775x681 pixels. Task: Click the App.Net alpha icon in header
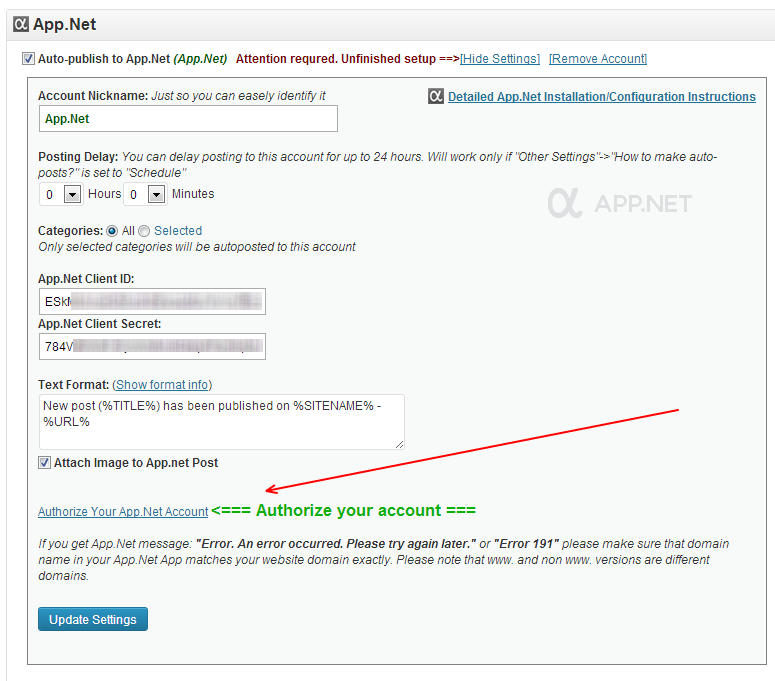pyautogui.click(x=21, y=24)
